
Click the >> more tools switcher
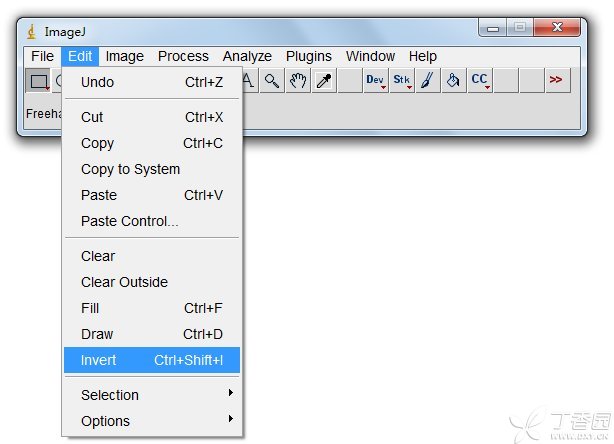(x=557, y=81)
